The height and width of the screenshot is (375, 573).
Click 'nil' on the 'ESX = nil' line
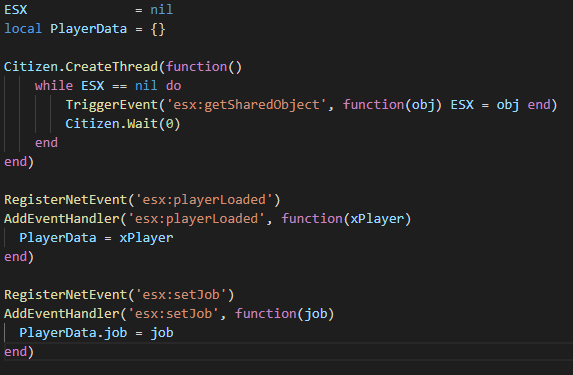(162, 10)
